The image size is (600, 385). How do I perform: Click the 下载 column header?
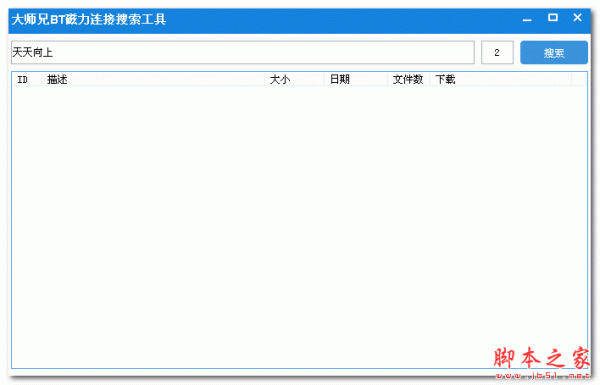click(501, 79)
